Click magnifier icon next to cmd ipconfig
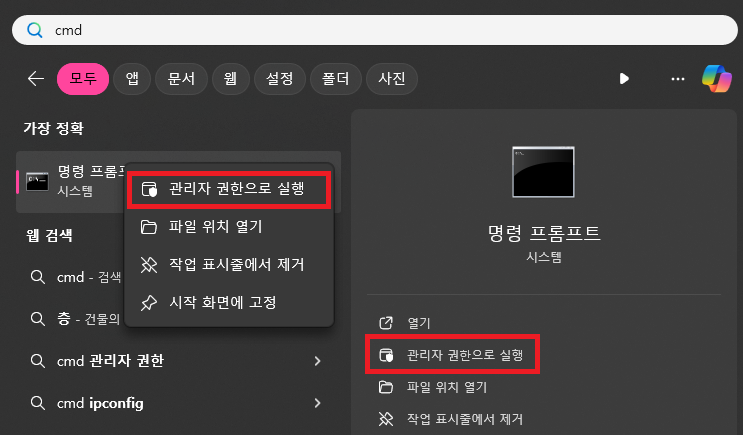The width and height of the screenshot is (743, 435). coord(37,403)
